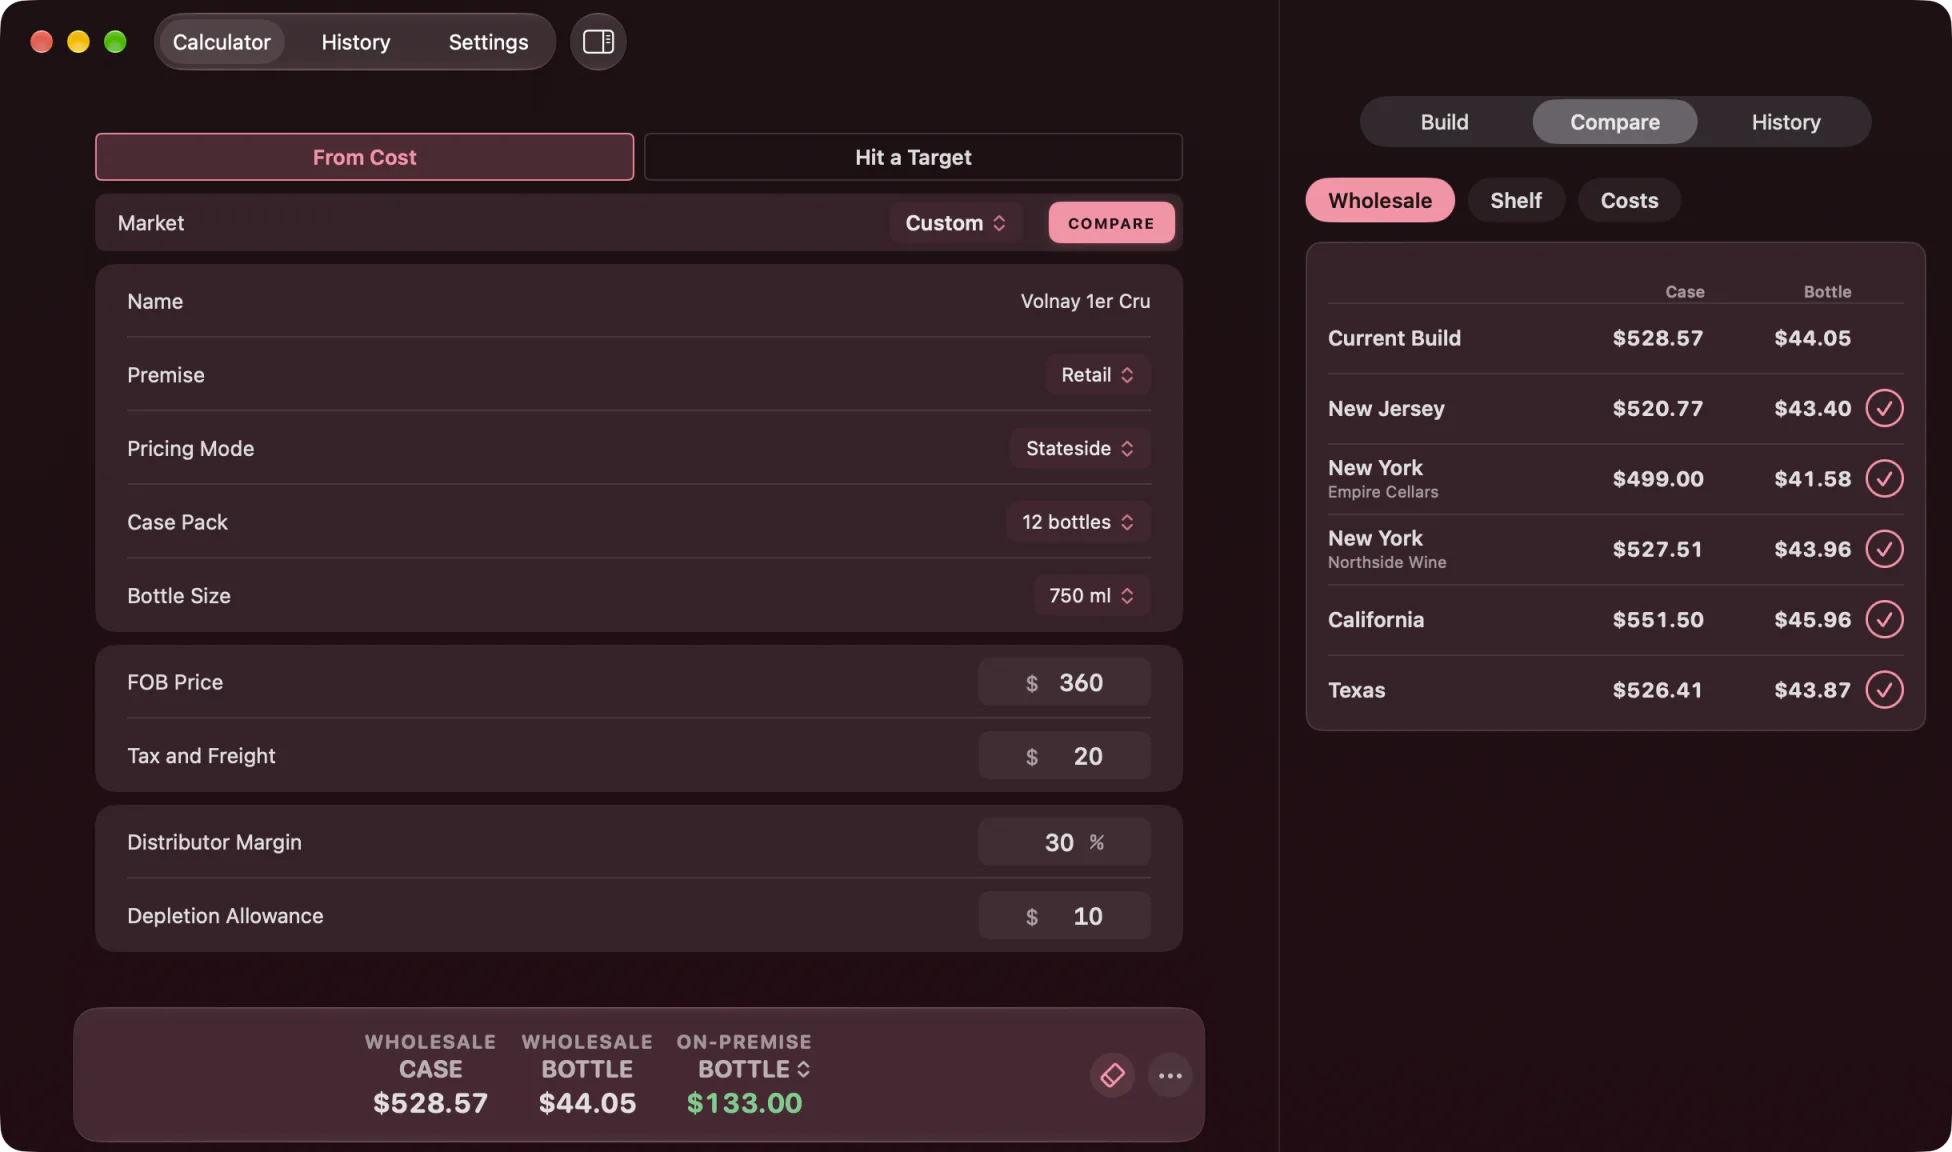Edit the Name field Volnay 1er Cru
The width and height of the screenshot is (1952, 1152).
[1085, 302]
